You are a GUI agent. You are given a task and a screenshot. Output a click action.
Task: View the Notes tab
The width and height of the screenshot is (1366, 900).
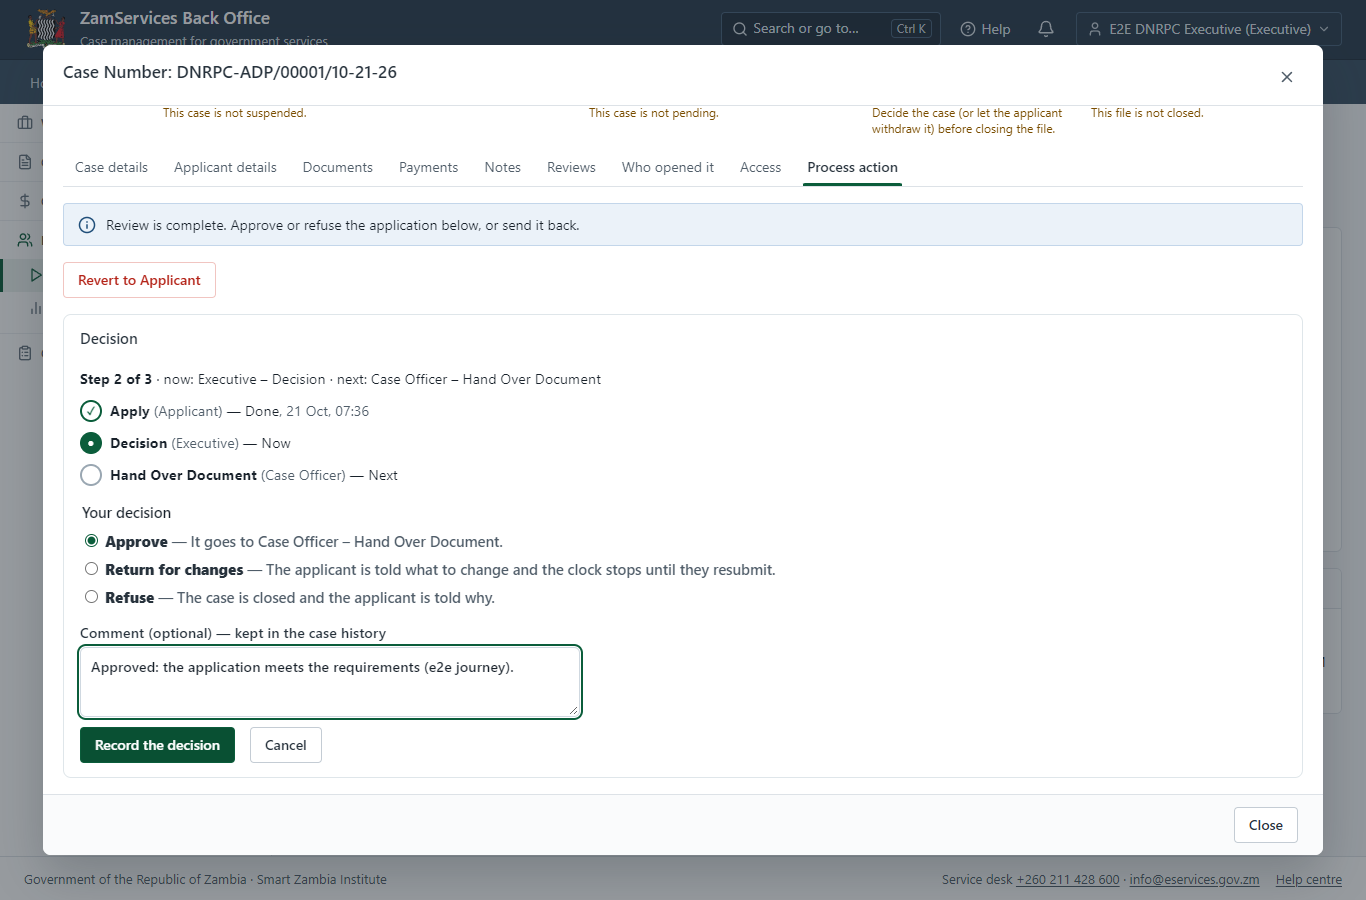[503, 167]
